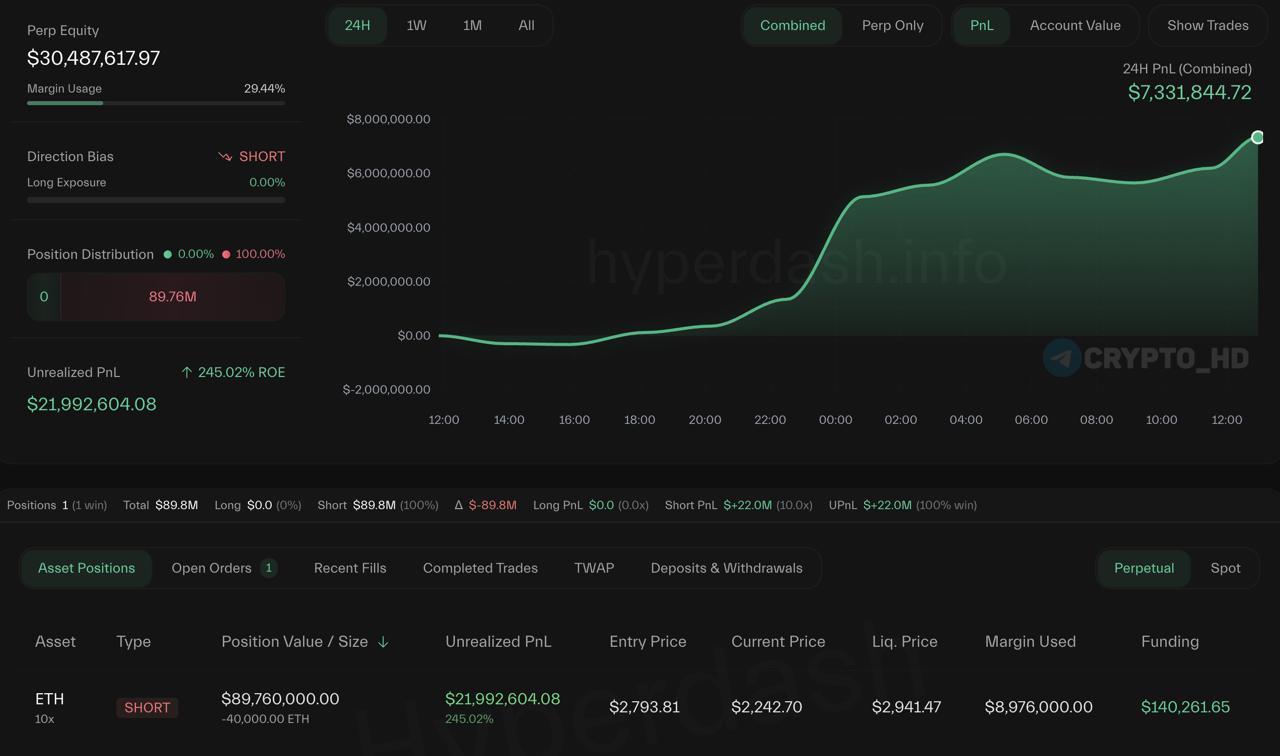Click the Type column header
This screenshot has width=1280, height=756.
click(133, 642)
